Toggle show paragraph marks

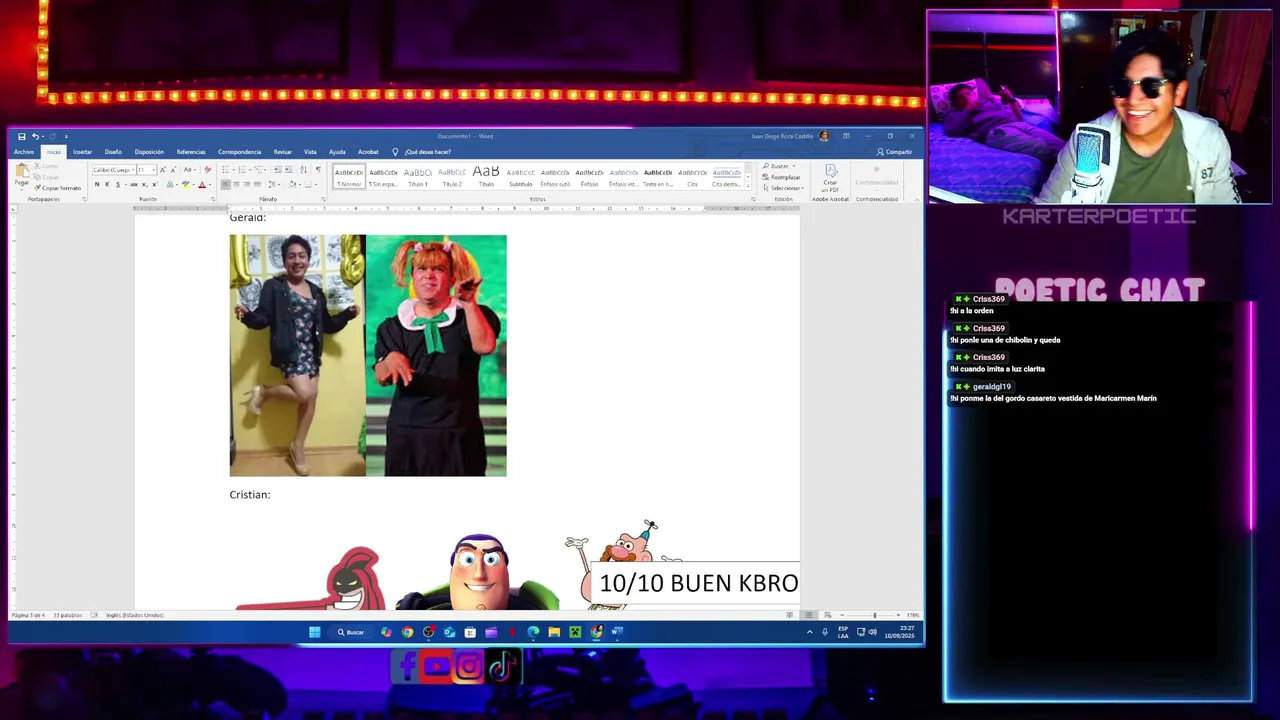pos(319,170)
